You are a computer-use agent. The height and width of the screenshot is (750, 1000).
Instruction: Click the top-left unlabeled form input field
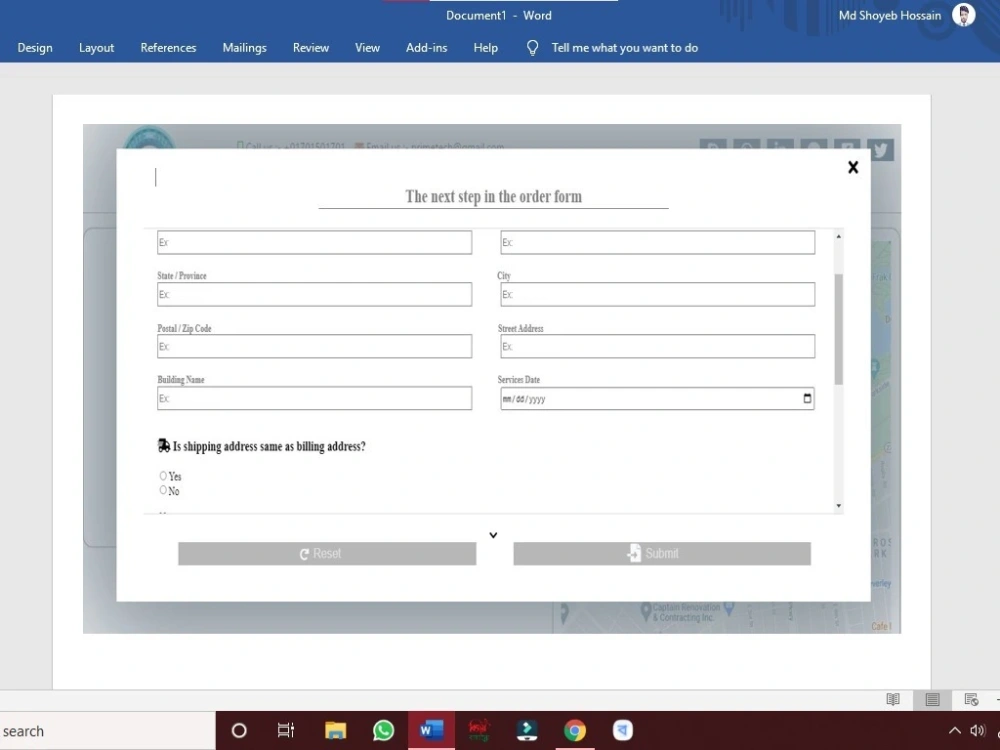coord(314,242)
